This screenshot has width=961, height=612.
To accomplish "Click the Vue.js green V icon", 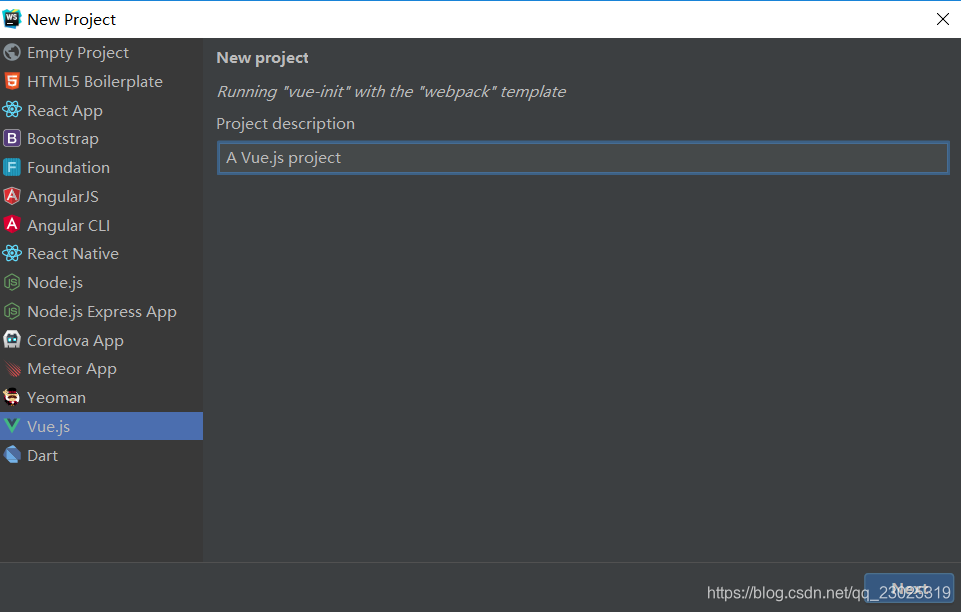I will point(12,426).
